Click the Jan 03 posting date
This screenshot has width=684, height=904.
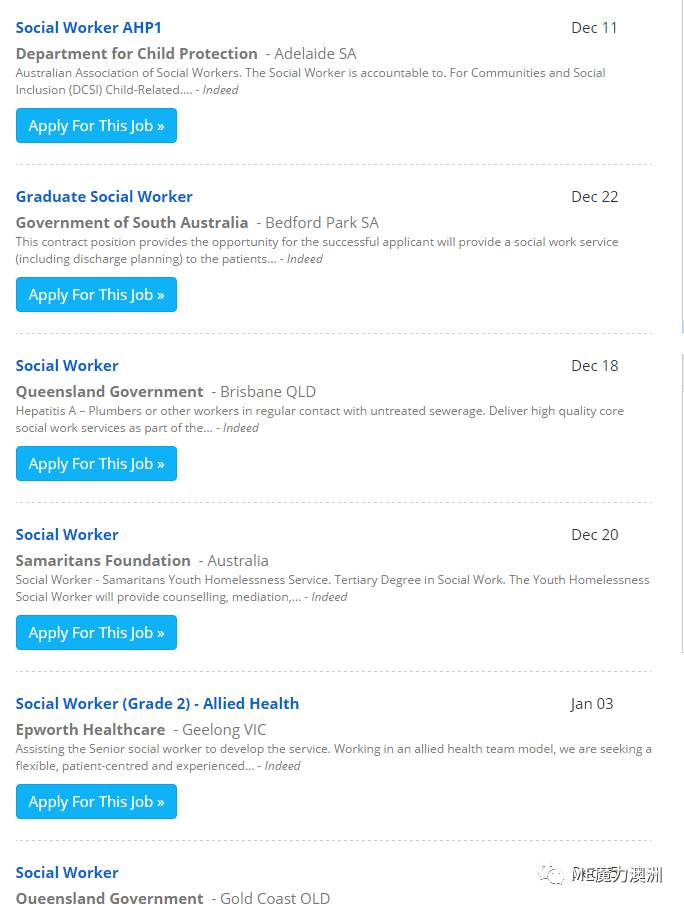tap(592, 704)
